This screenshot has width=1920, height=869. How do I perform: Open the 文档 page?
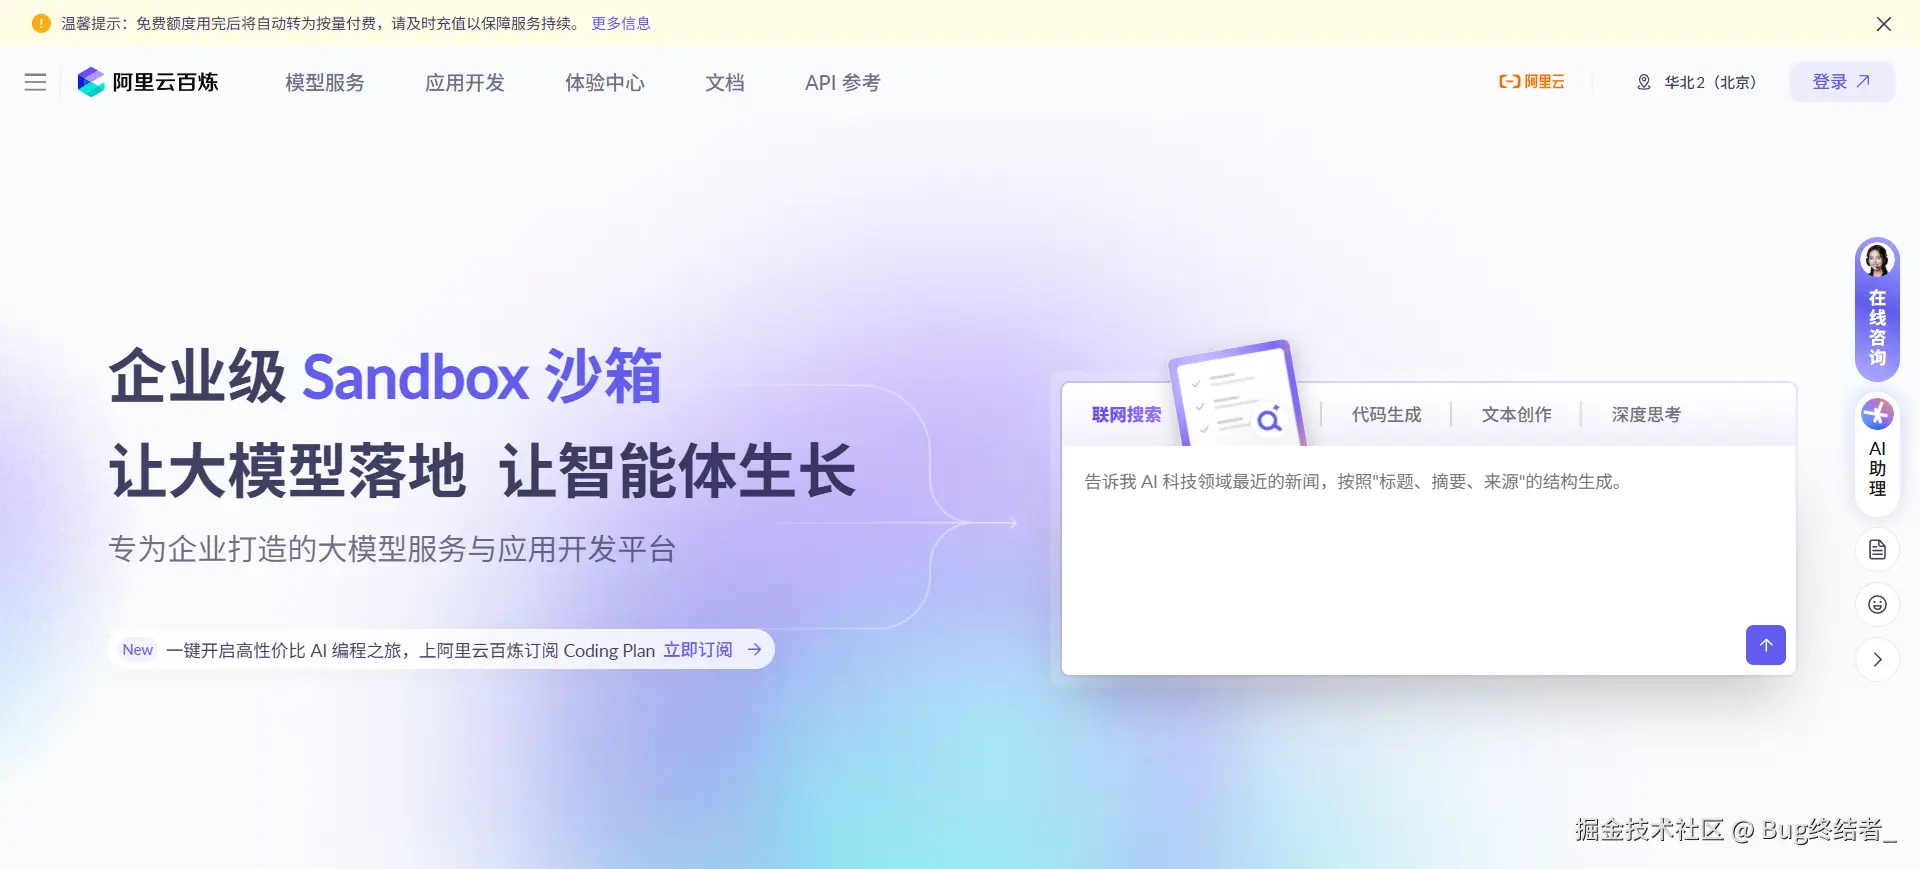click(725, 82)
